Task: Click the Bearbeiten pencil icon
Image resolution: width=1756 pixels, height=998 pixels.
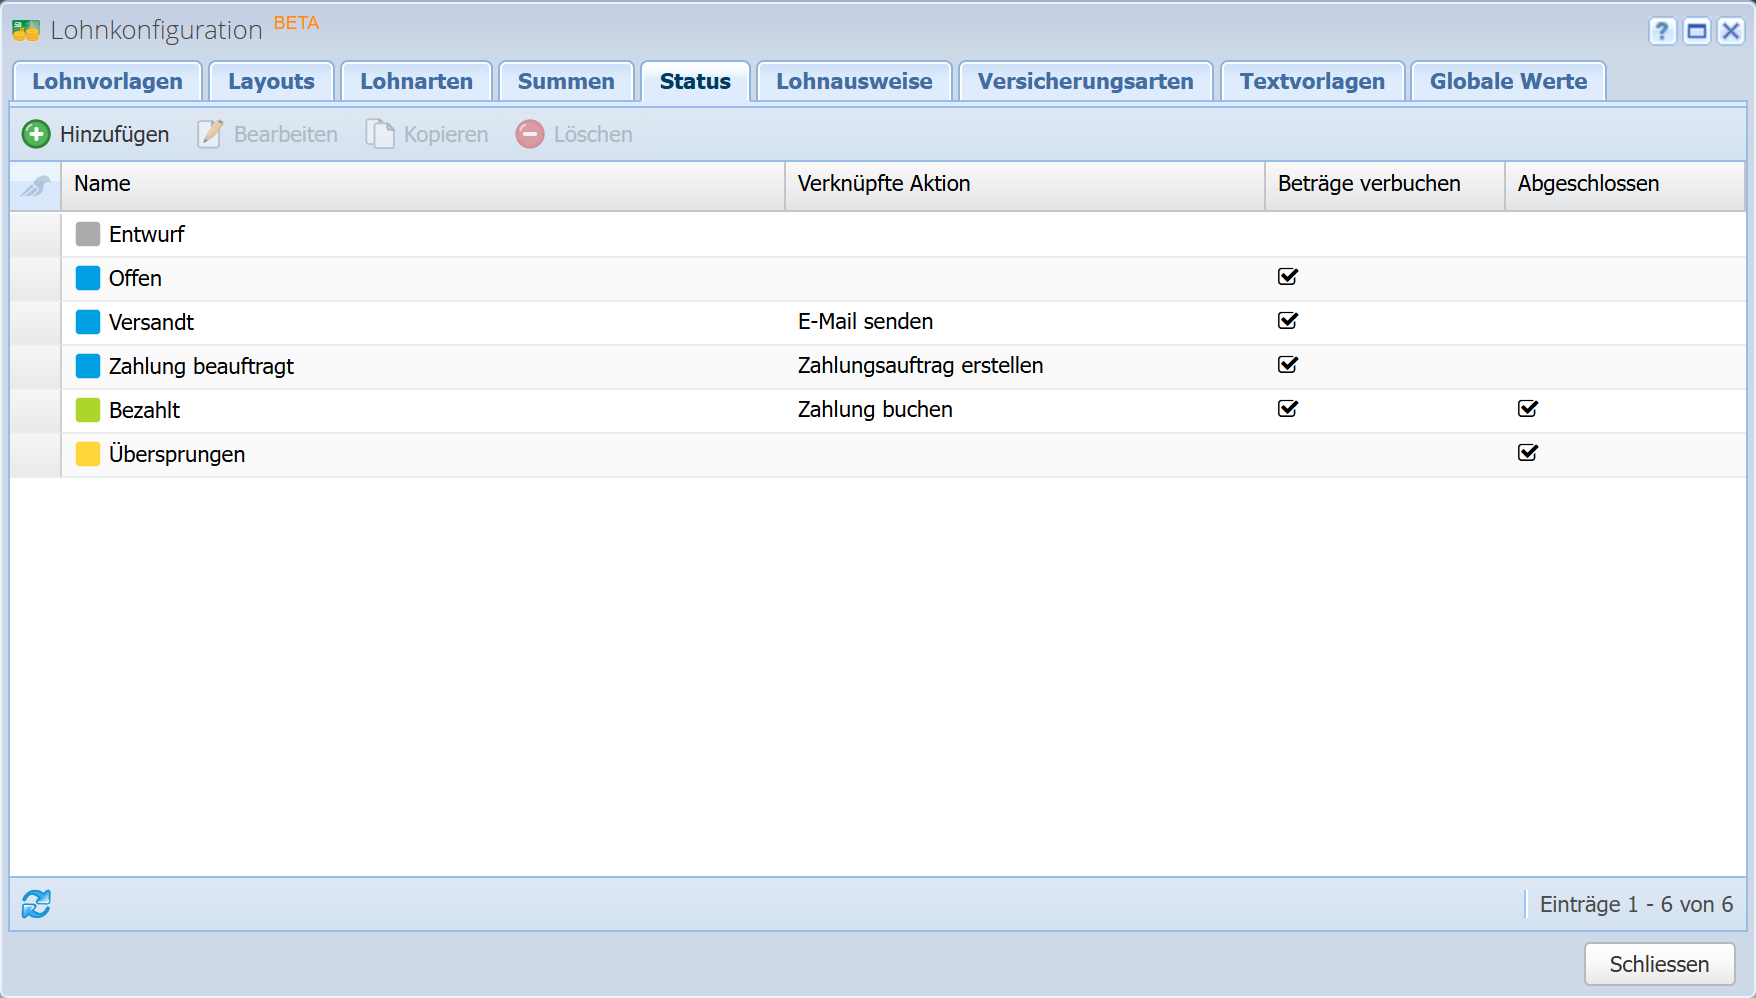Action: pyautogui.click(x=210, y=134)
